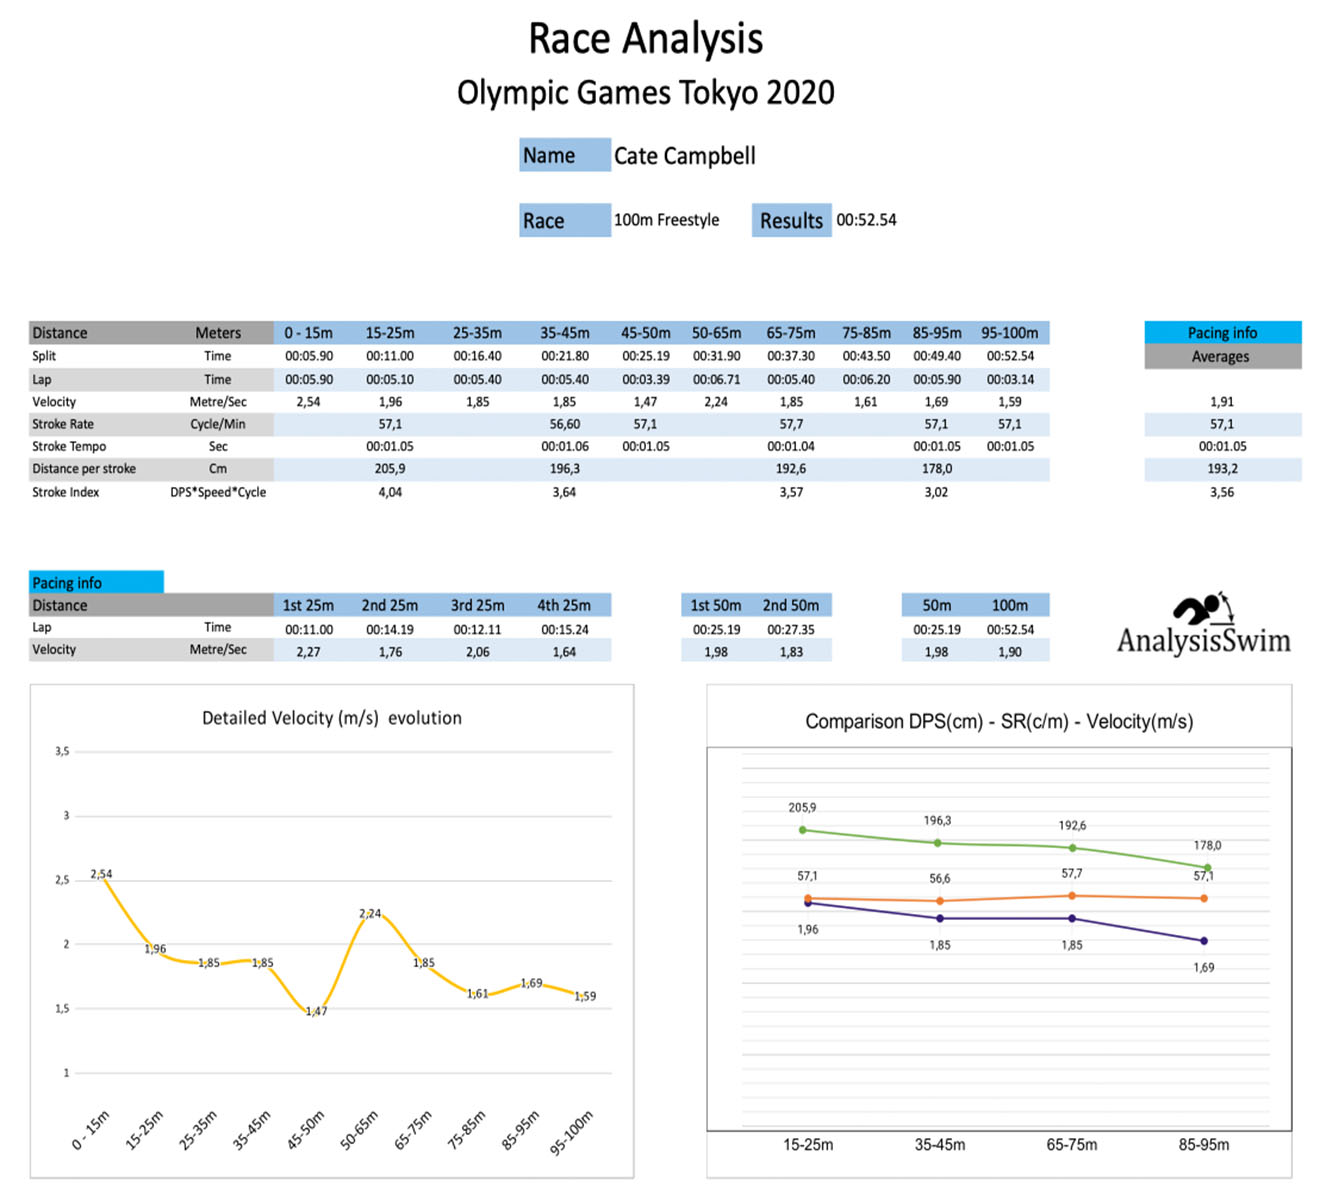Click the AnalysisSwim swimmer logo

pyautogui.click(x=1203, y=625)
